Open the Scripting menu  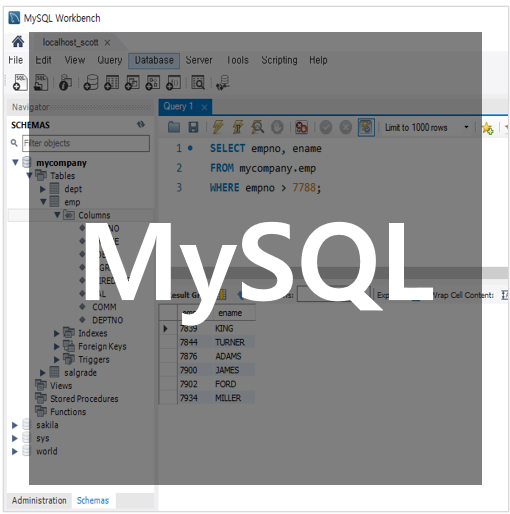pyautogui.click(x=279, y=60)
